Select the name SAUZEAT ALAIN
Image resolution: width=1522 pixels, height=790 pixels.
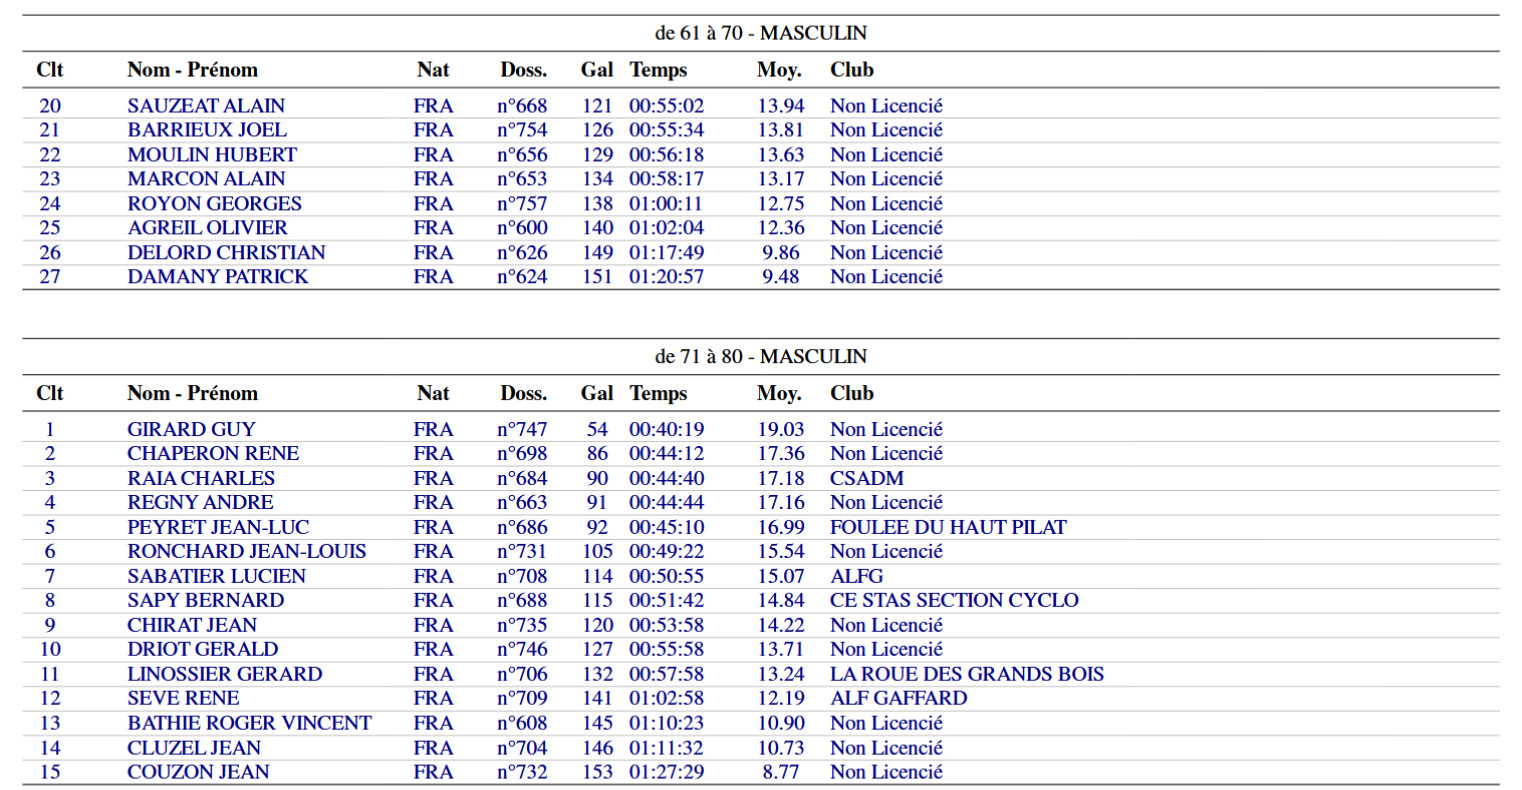[206, 106]
